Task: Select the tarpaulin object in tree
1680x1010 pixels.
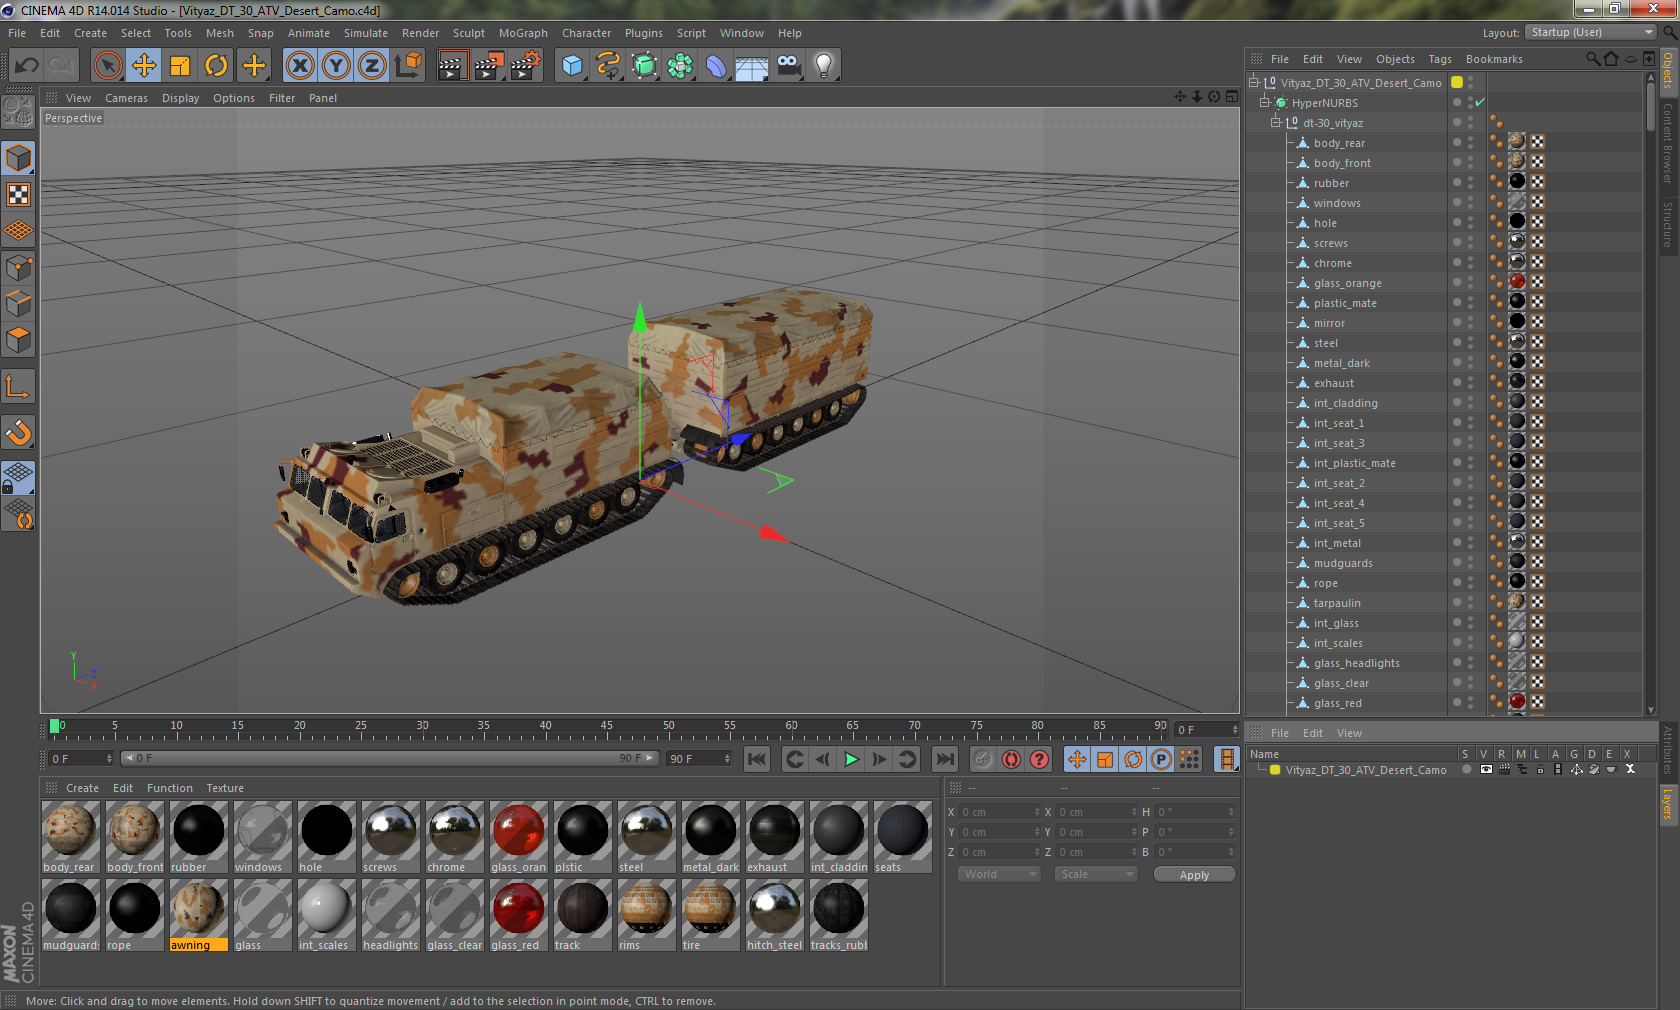Action: pos(1336,603)
